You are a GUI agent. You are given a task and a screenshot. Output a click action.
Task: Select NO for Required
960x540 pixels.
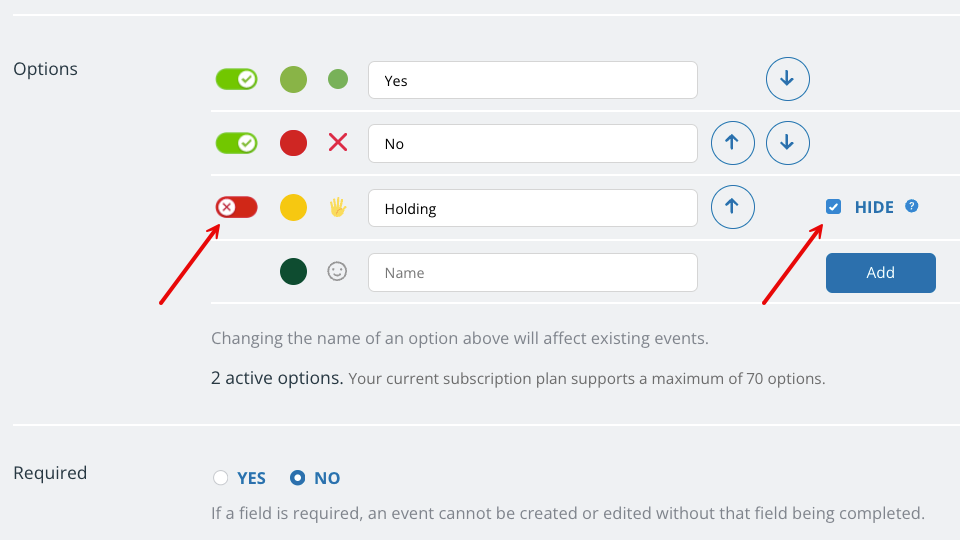tap(298, 478)
